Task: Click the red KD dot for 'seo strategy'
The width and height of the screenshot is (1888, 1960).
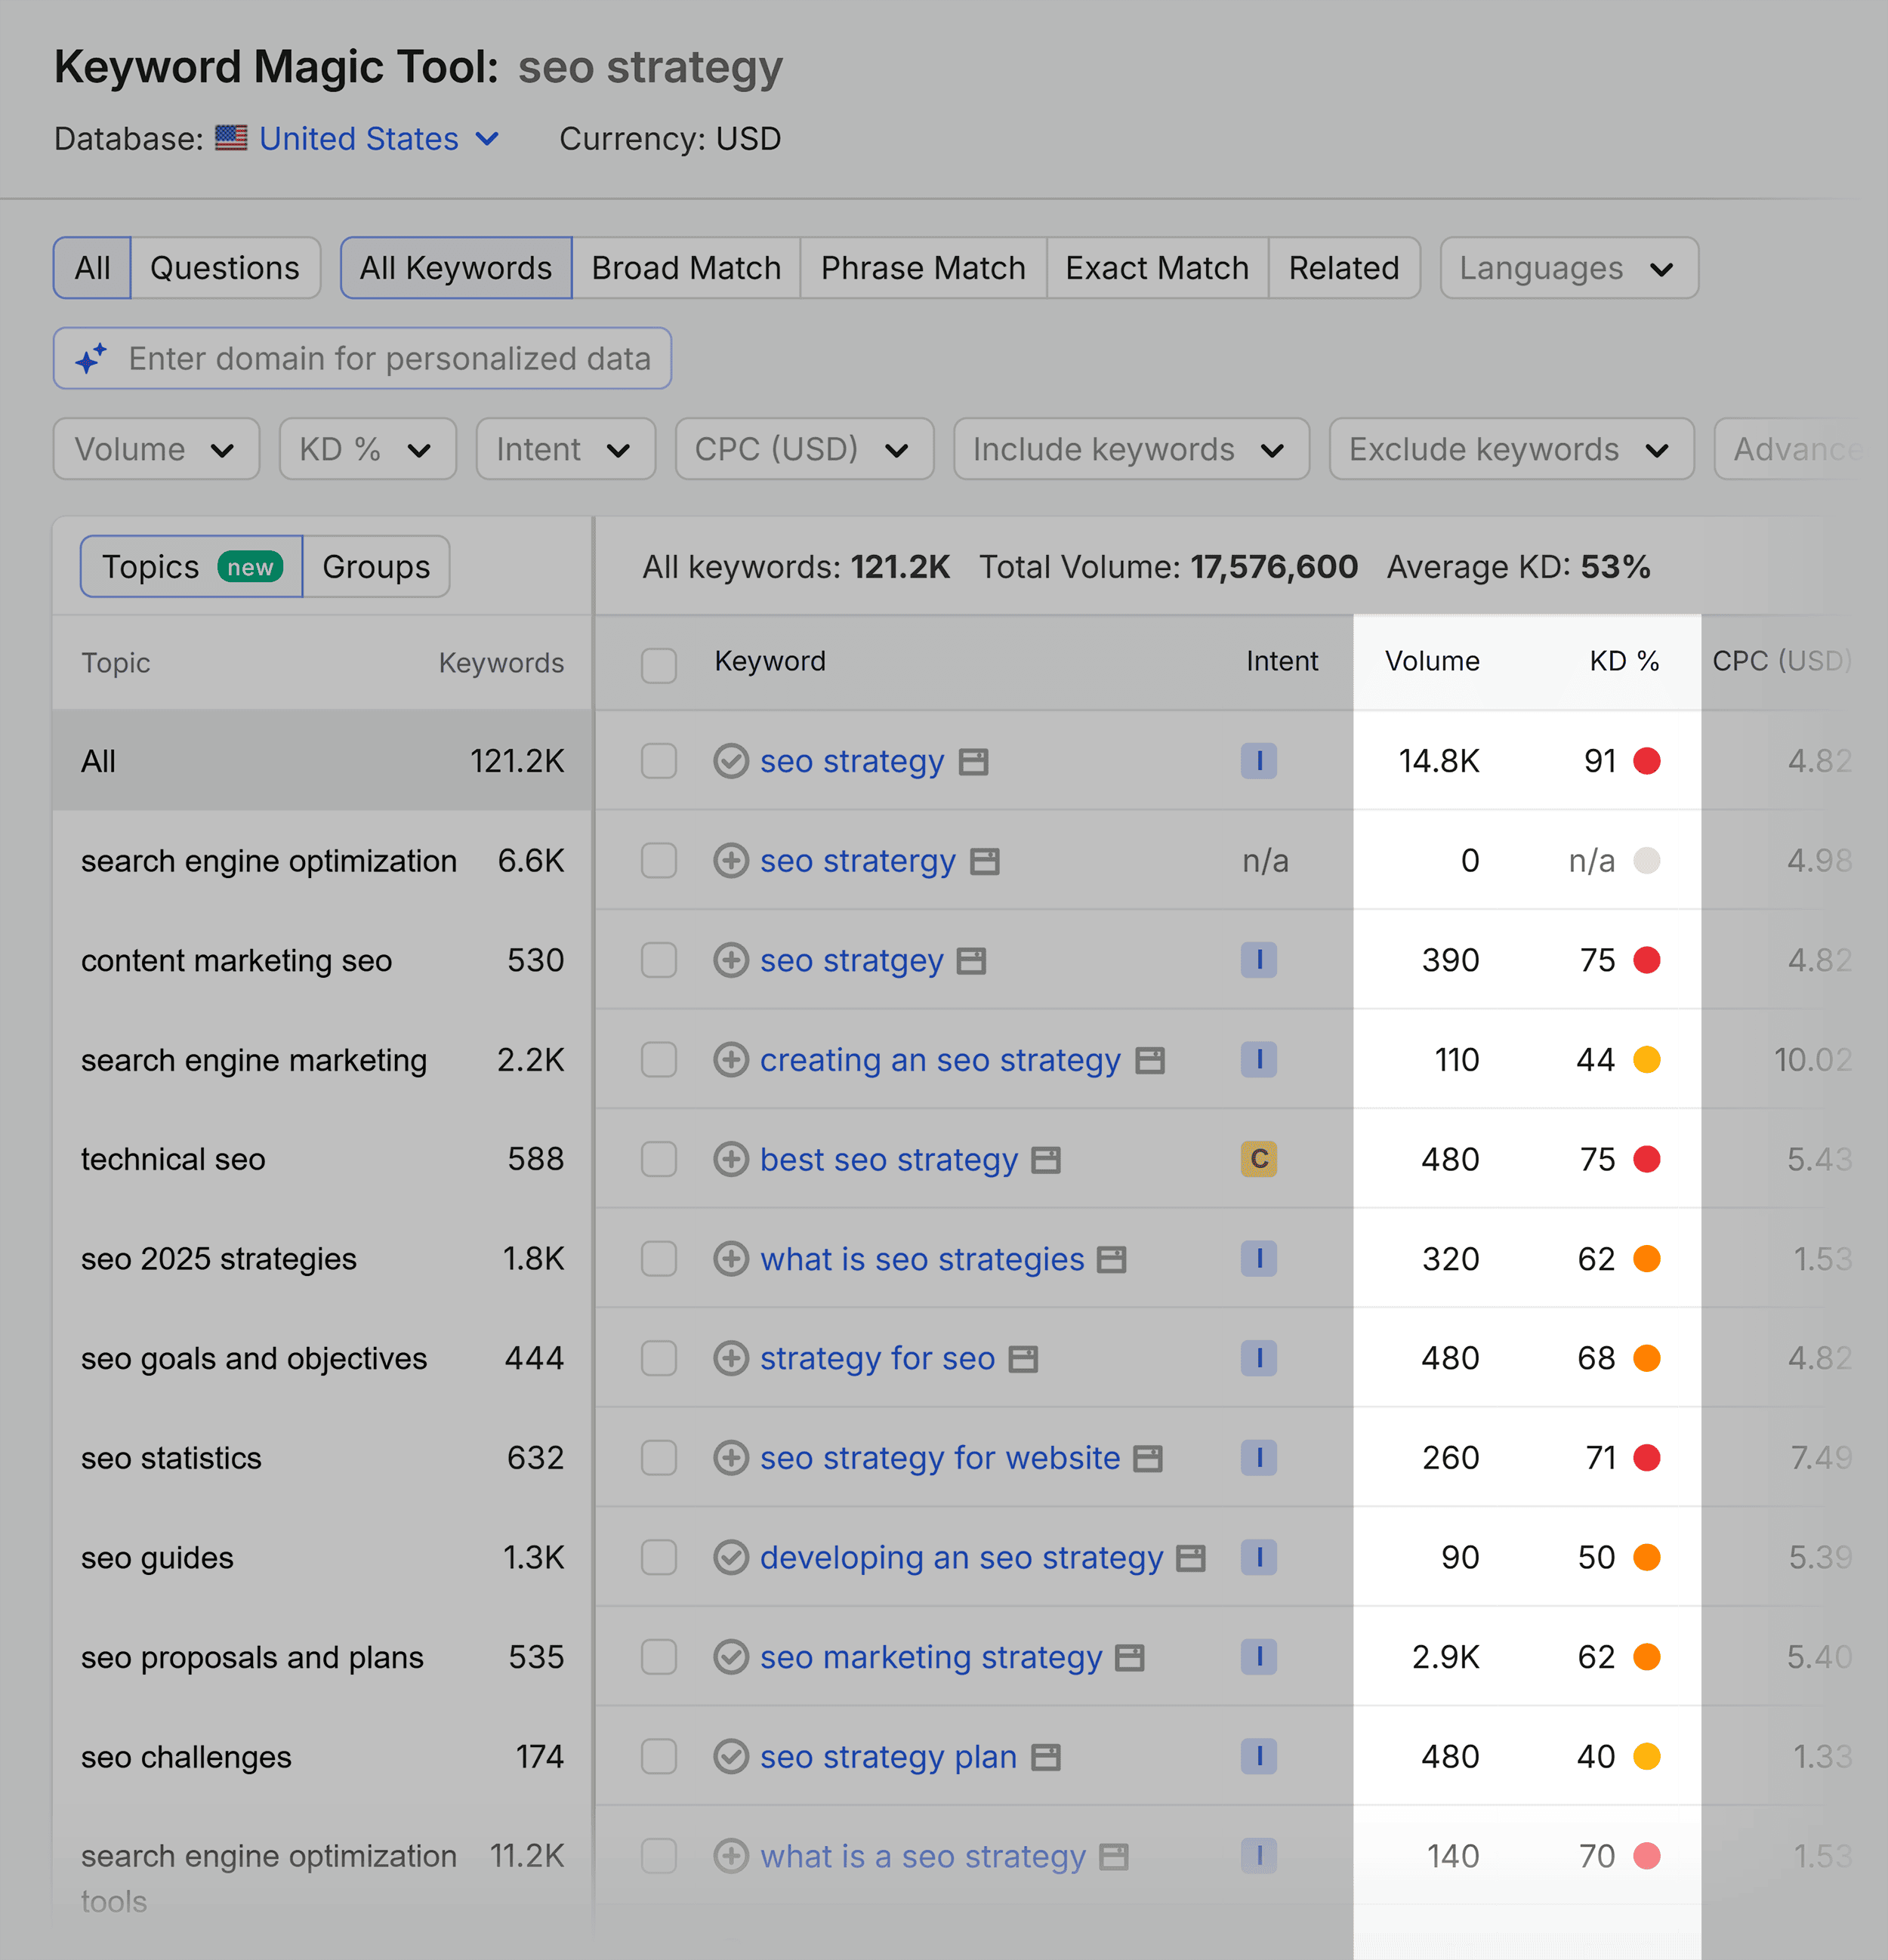Action: point(1646,761)
